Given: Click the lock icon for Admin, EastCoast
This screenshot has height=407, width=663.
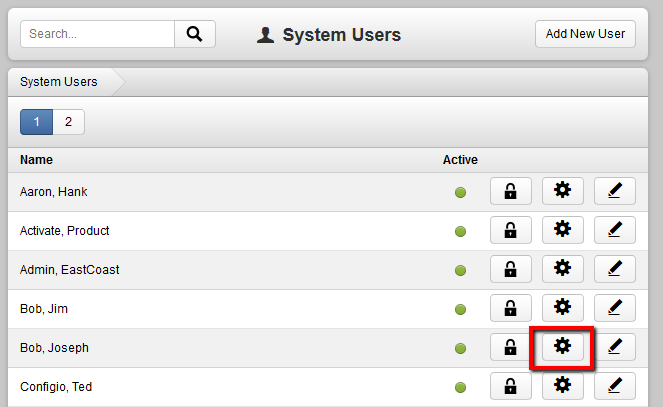Looking at the screenshot, I should click(511, 269).
